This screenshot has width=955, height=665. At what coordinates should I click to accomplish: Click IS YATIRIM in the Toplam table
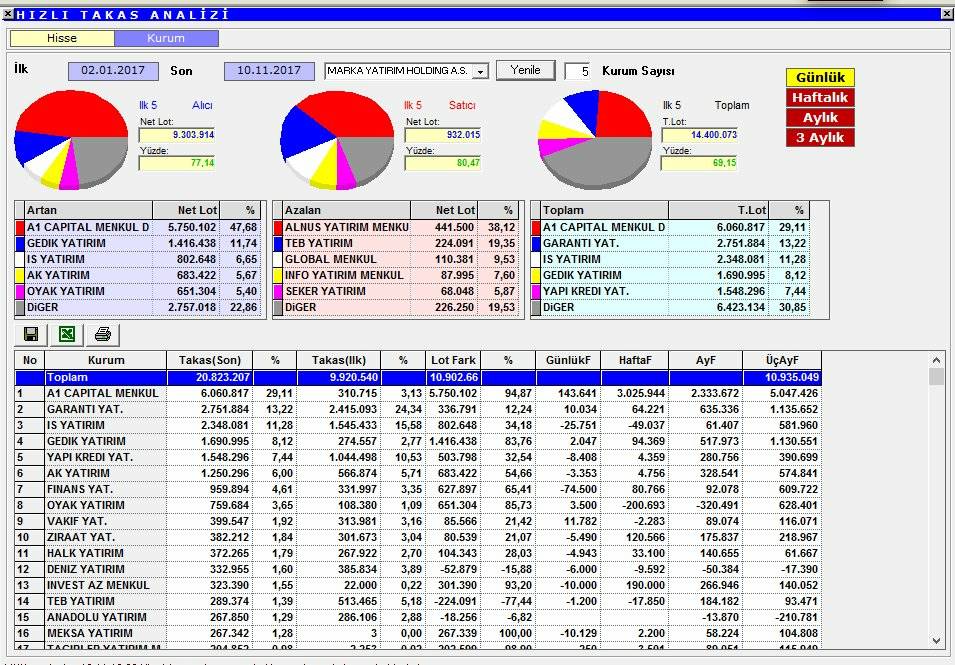[x=572, y=259]
